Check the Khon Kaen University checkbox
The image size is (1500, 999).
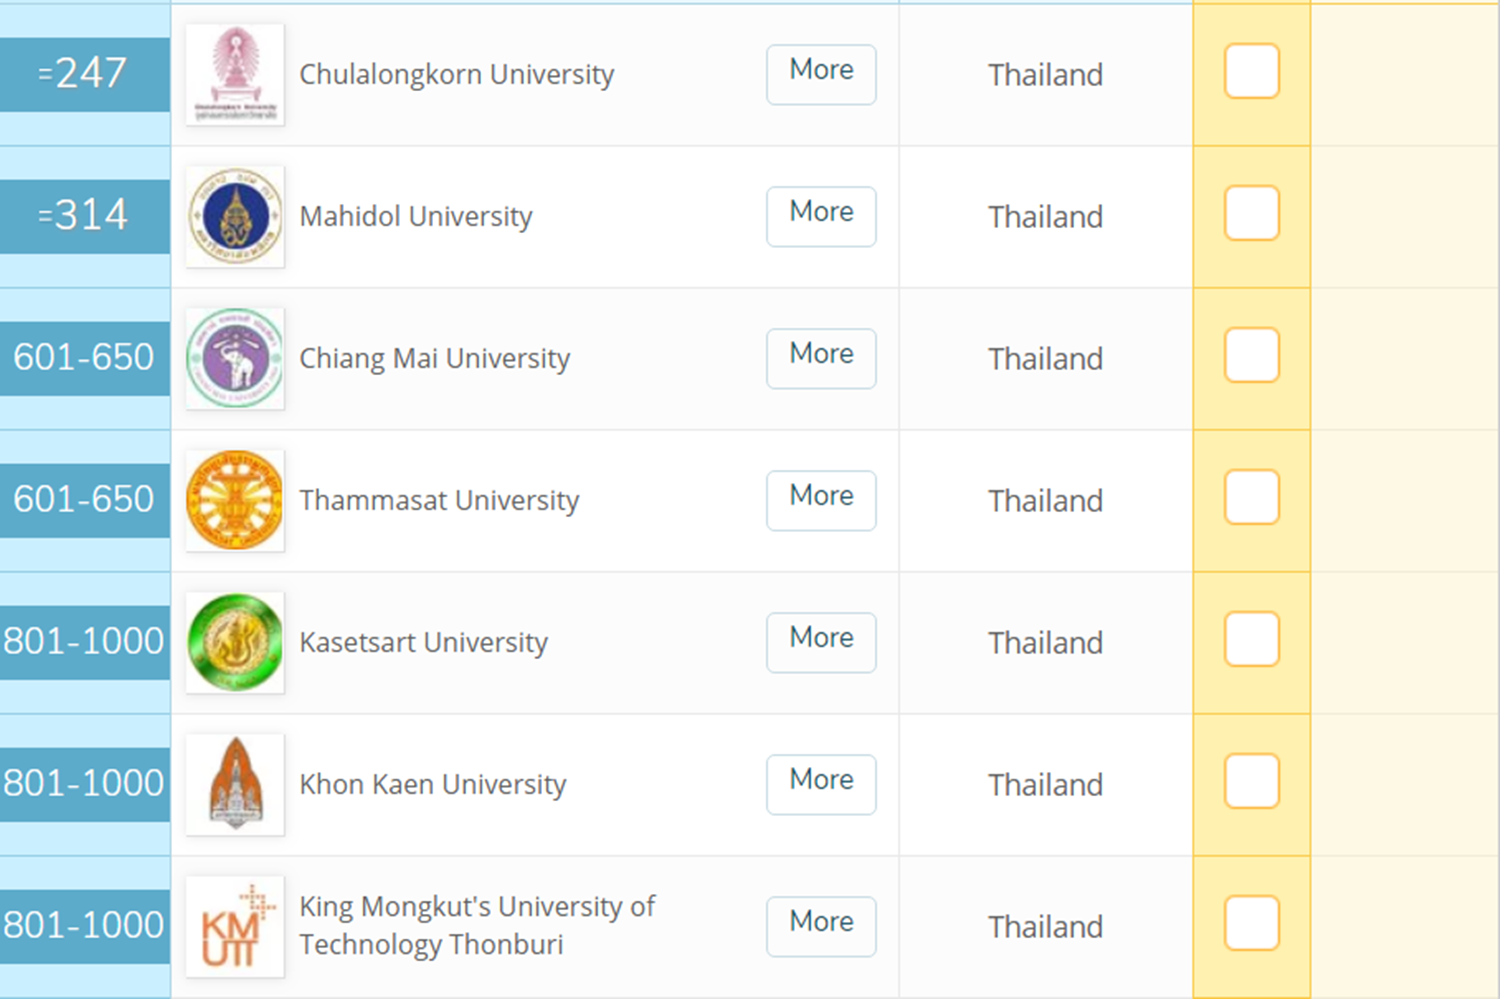click(1251, 781)
